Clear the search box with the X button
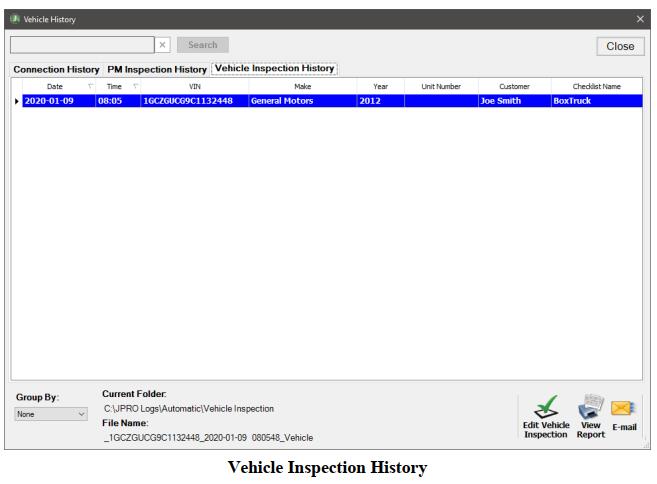This screenshot has width=657, height=484. pos(163,45)
